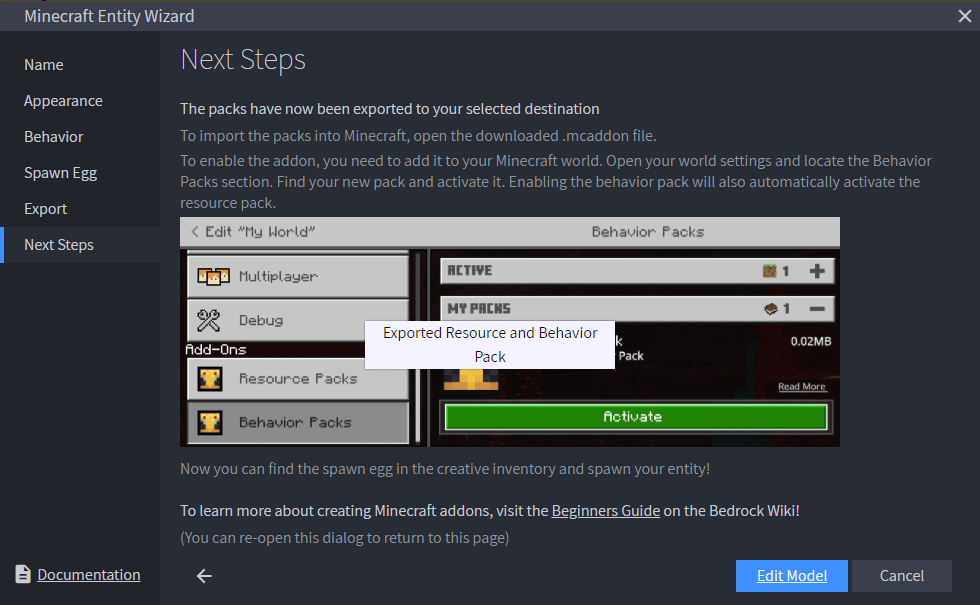Click the 'packs have now been exported' text
Image resolution: width=980 pixels, height=605 pixels.
[x=390, y=109]
